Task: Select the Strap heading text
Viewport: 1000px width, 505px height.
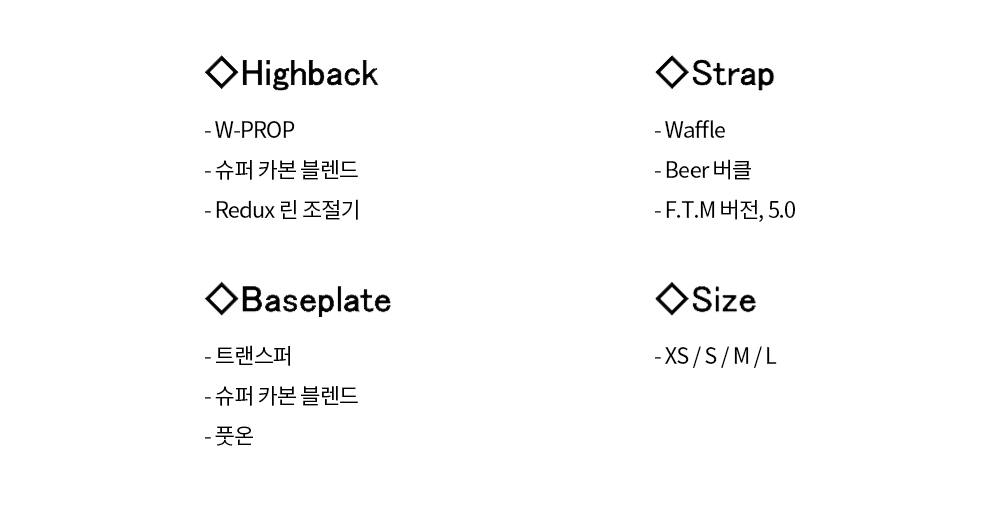Action: pyautogui.click(x=733, y=73)
